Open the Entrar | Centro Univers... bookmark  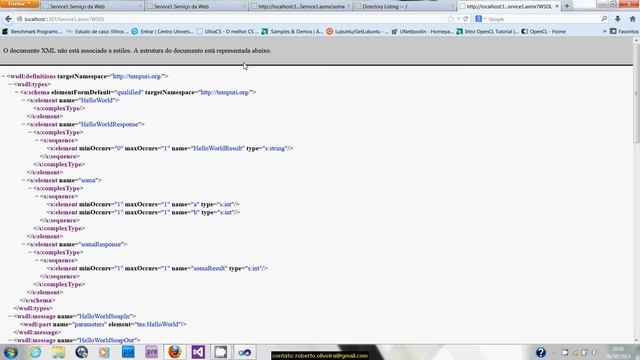162,31
